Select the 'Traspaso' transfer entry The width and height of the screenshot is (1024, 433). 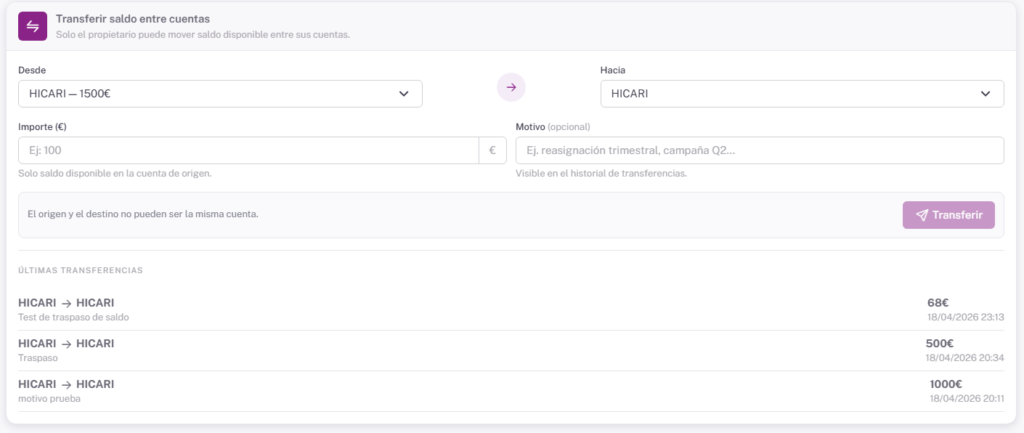(40, 357)
